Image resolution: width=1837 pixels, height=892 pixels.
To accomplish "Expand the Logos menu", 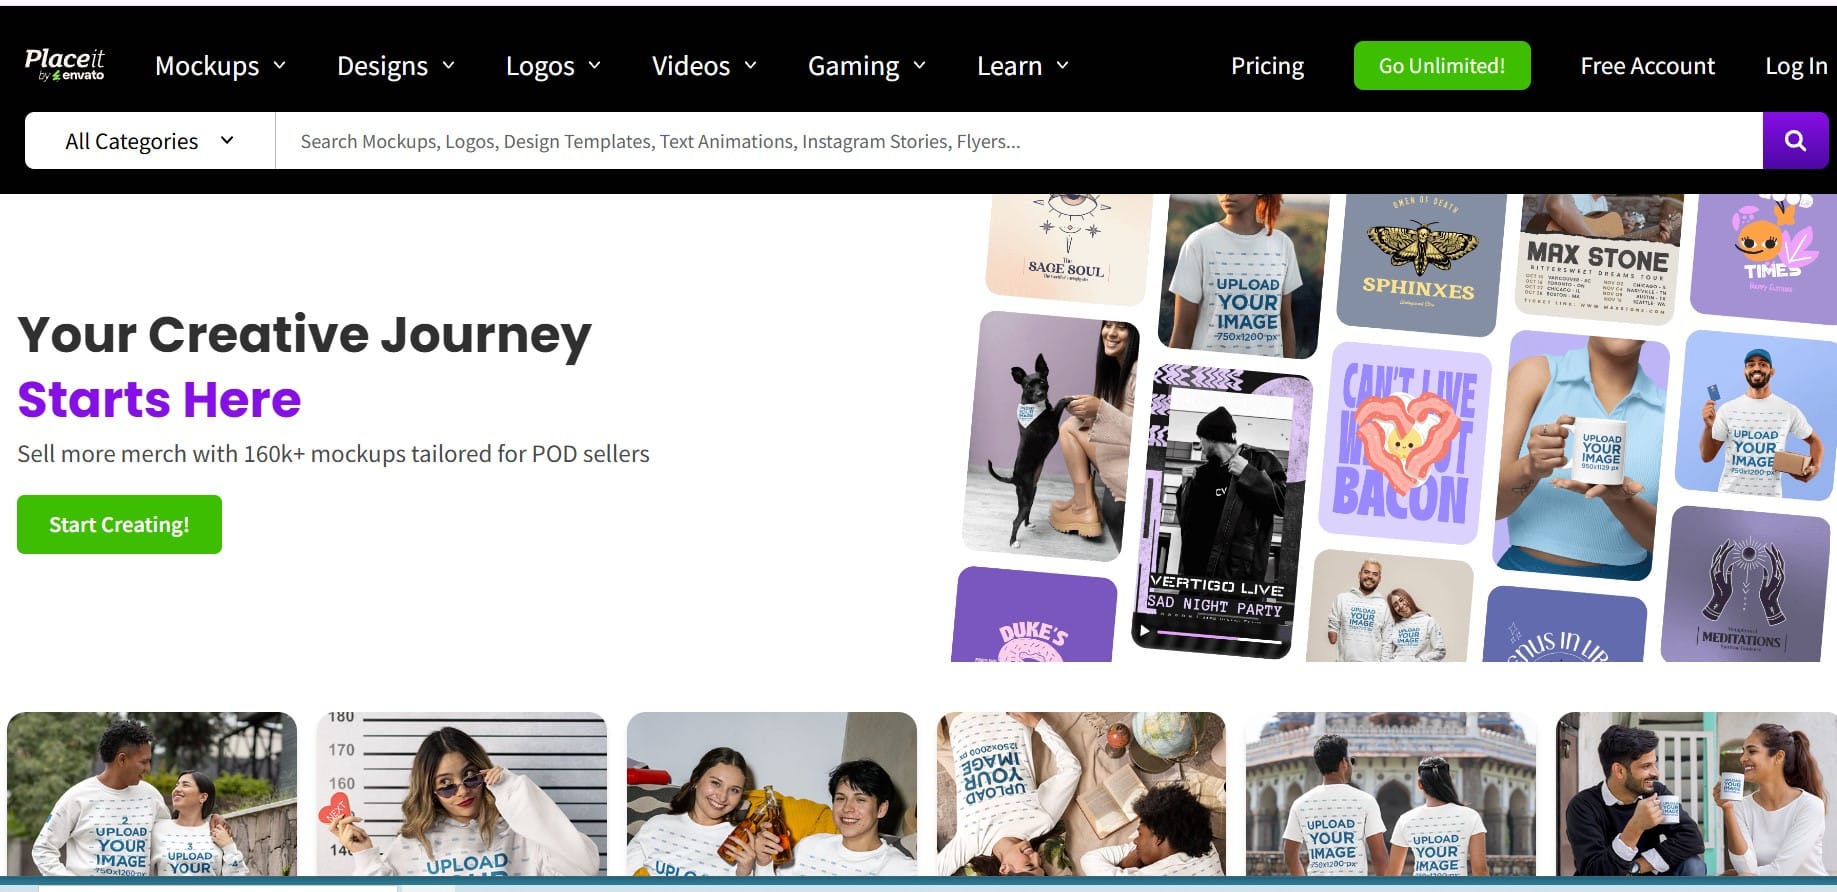I will pyautogui.click(x=553, y=66).
